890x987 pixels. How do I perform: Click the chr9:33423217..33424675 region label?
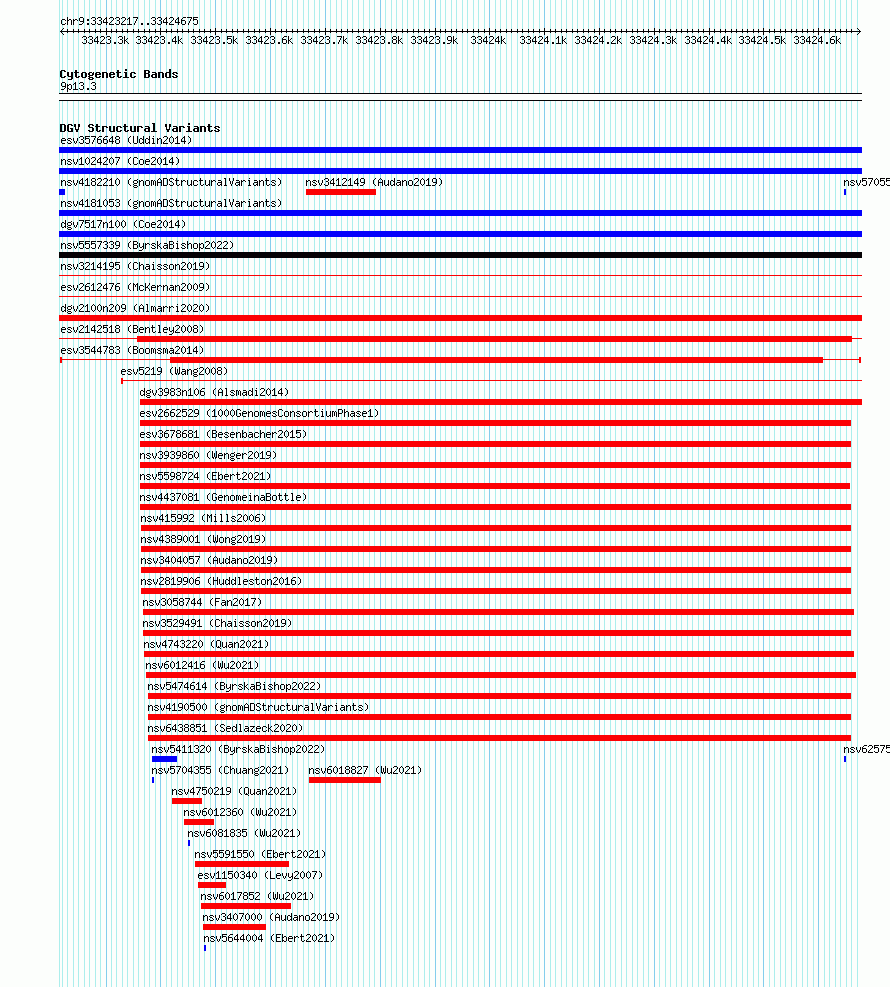pyautogui.click(x=130, y=21)
